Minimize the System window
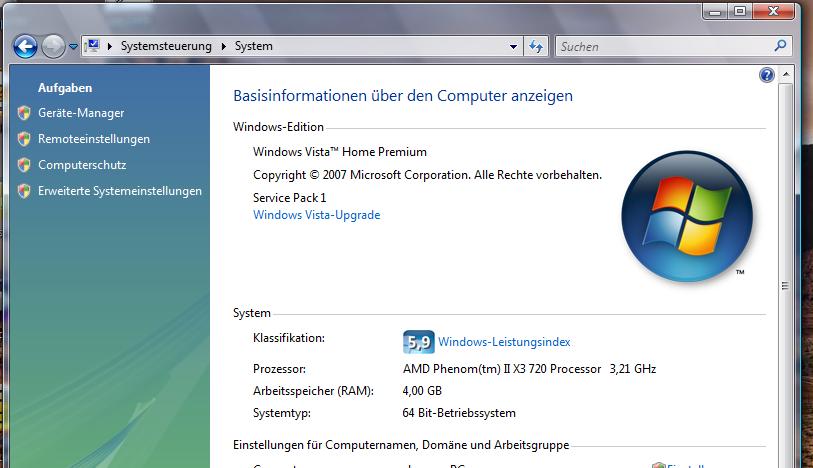This screenshot has width=813, height=468. click(x=715, y=11)
